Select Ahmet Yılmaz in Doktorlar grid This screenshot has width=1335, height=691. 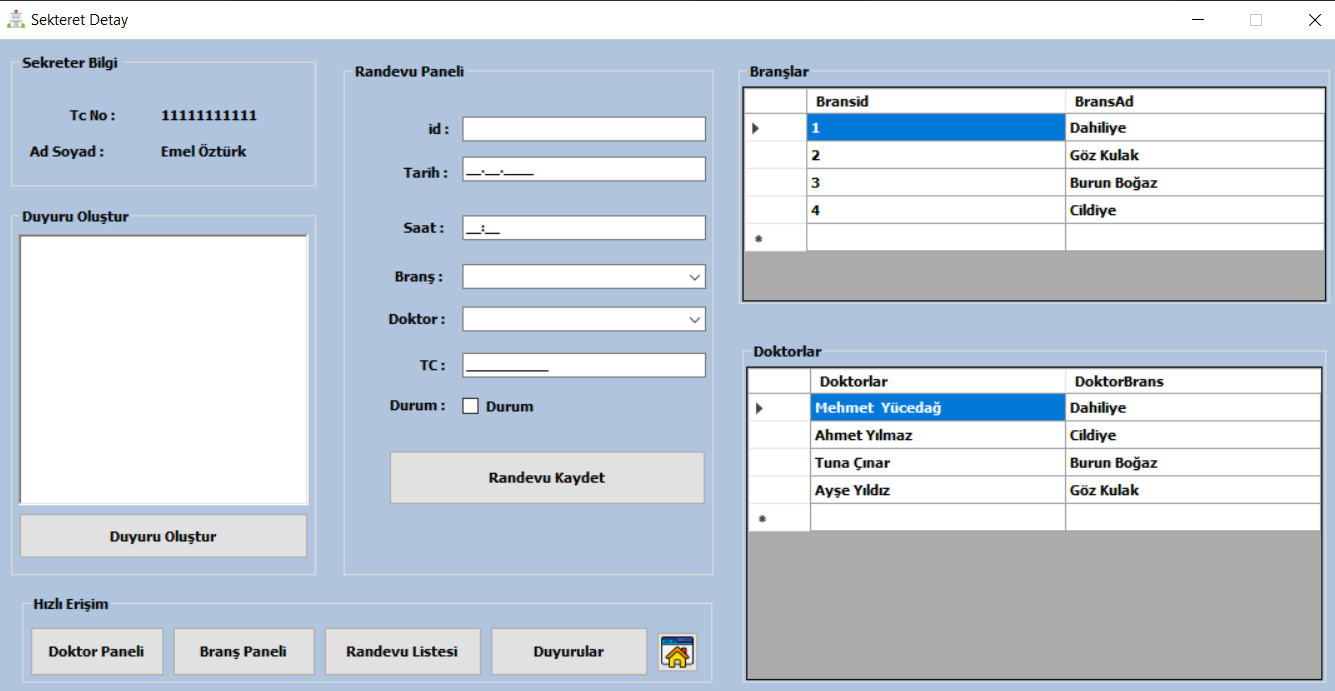pos(936,435)
